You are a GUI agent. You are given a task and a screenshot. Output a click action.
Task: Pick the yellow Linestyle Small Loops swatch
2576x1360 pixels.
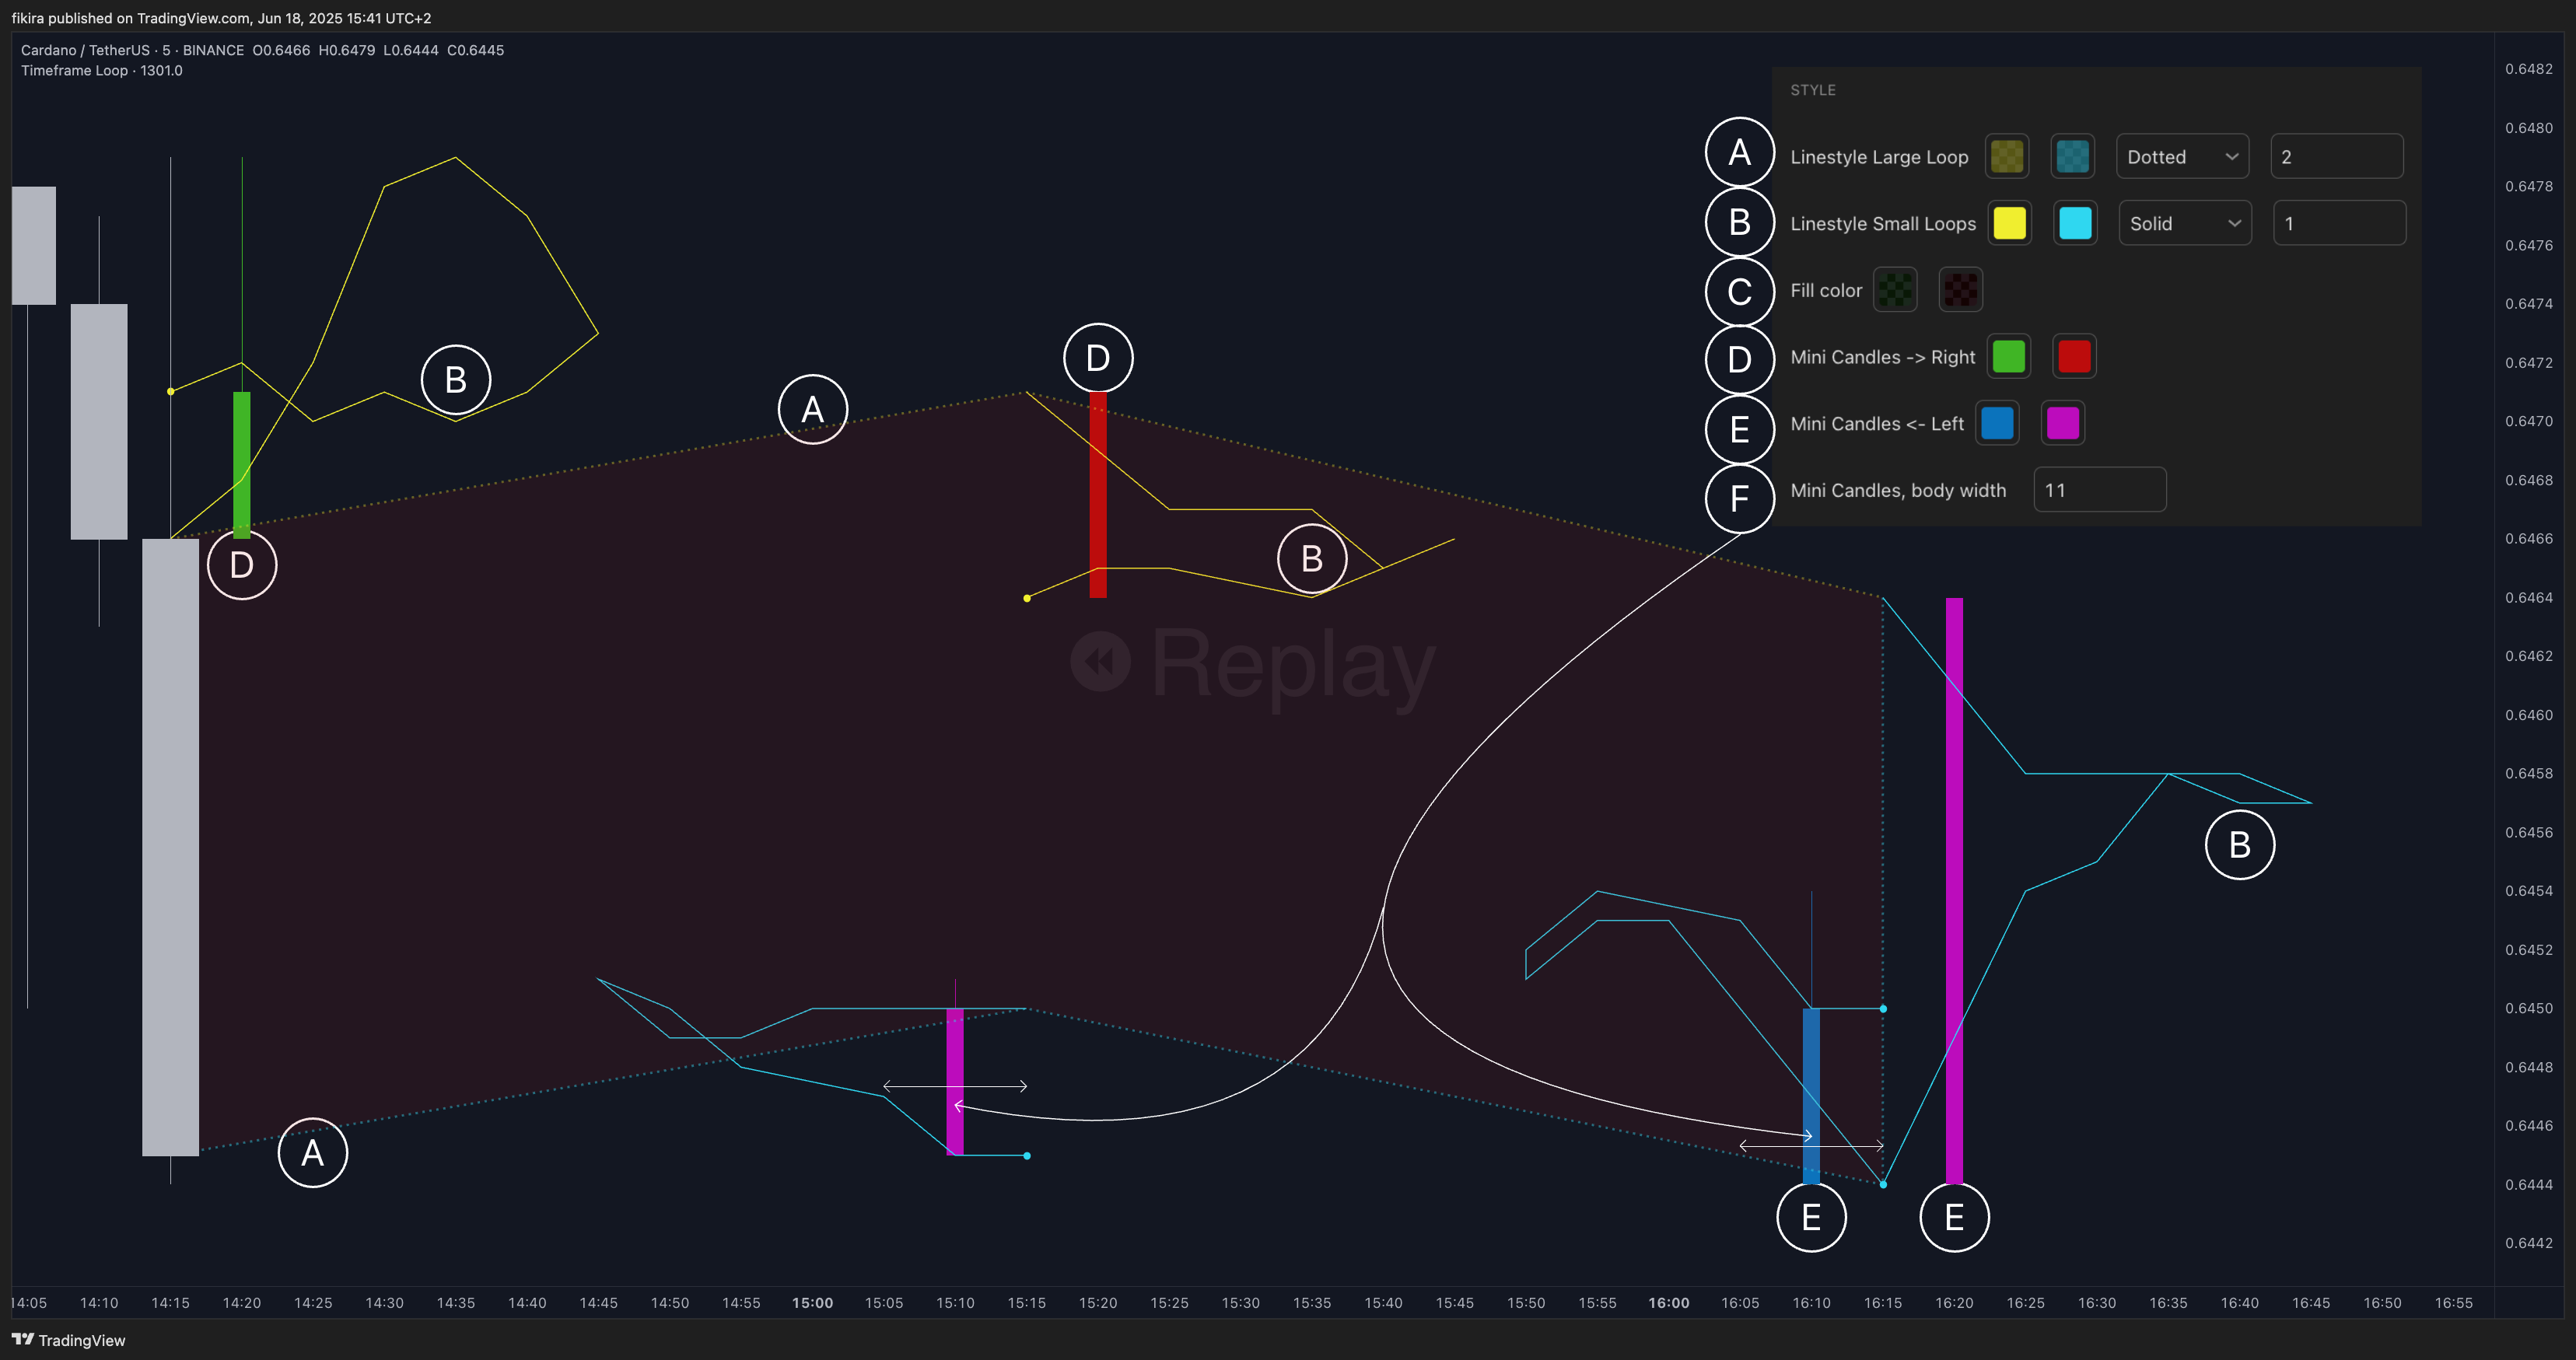[x=2010, y=223]
